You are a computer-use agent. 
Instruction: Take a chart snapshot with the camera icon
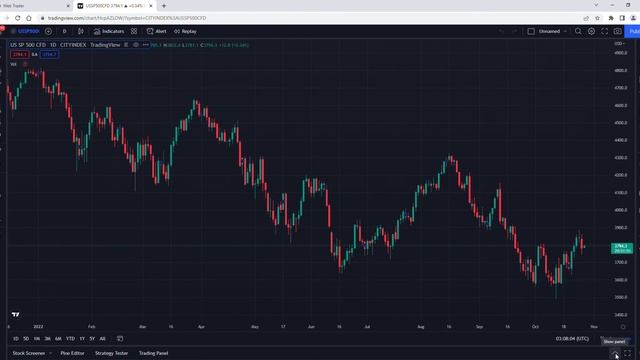(618, 31)
